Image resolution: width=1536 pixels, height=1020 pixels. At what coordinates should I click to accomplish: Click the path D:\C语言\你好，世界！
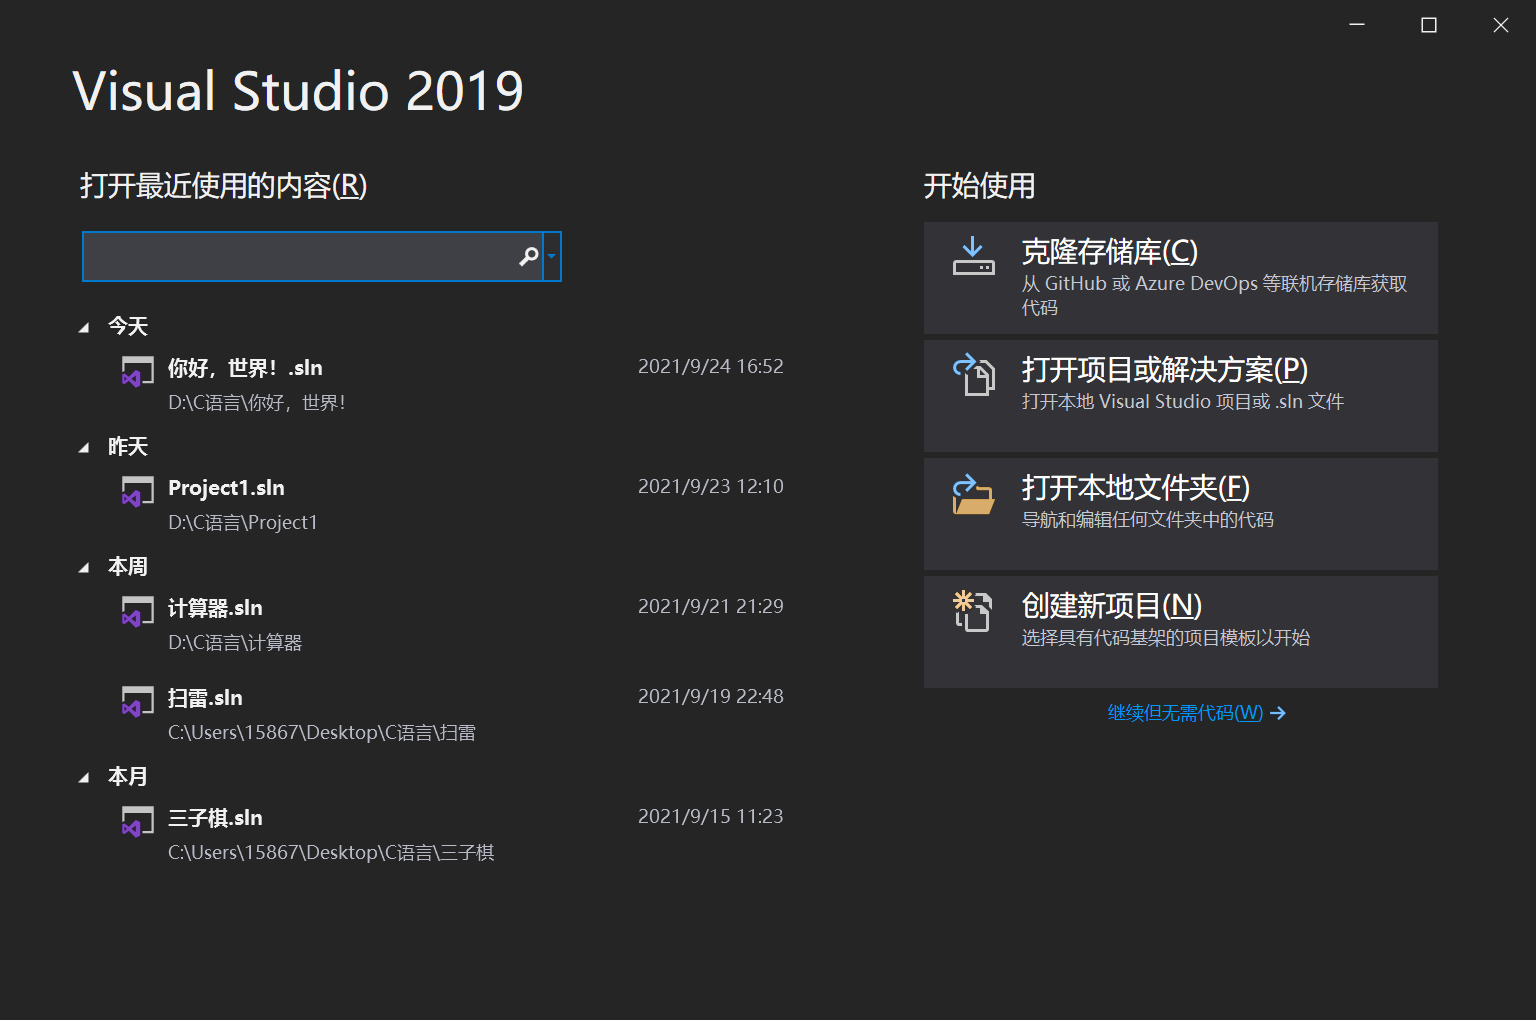[x=257, y=403]
